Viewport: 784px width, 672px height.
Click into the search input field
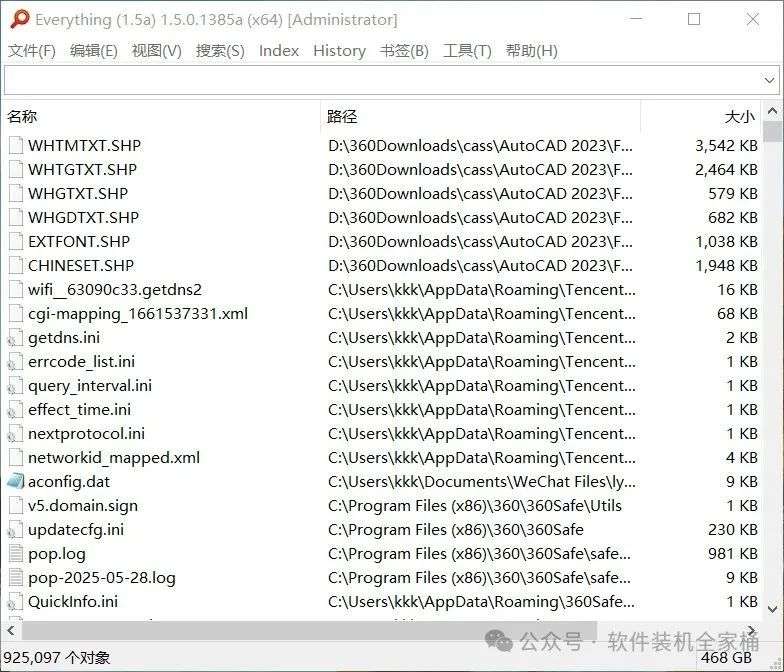click(x=382, y=80)
